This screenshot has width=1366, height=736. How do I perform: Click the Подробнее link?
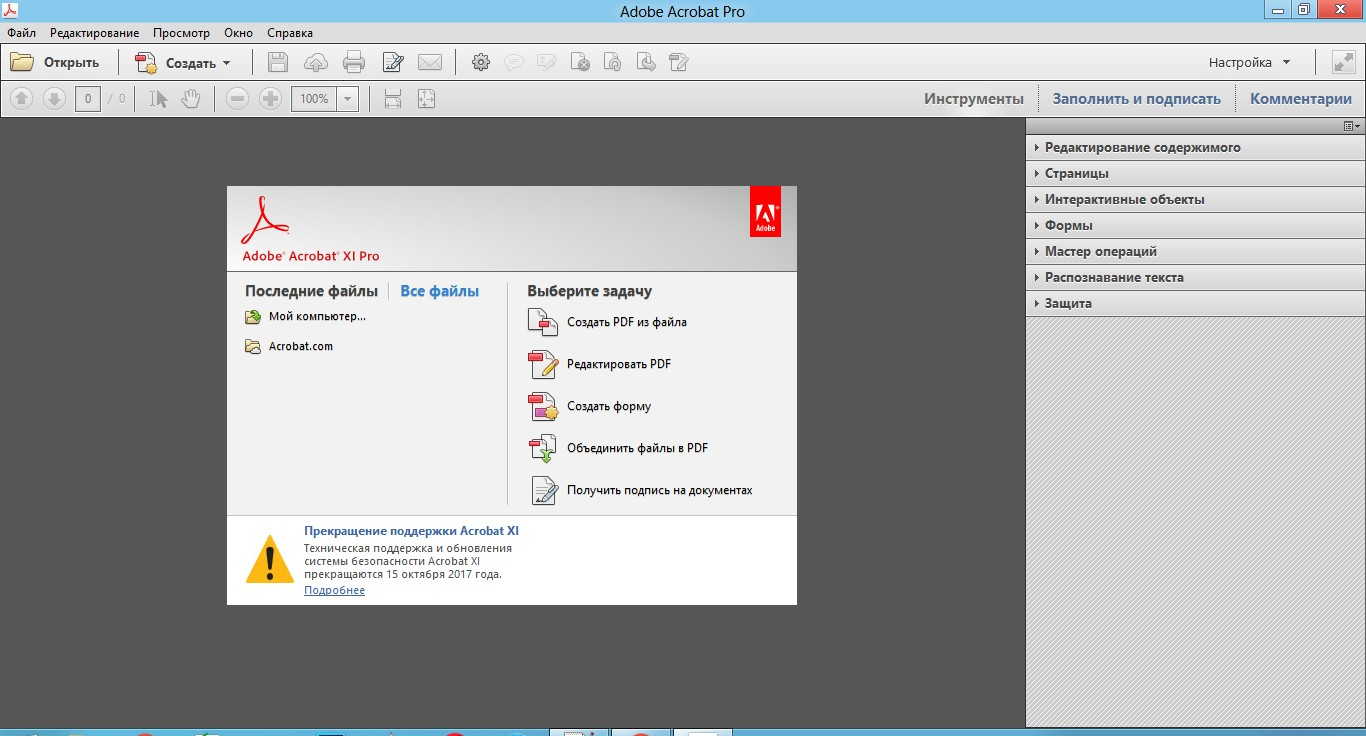[x=334, y=590]
